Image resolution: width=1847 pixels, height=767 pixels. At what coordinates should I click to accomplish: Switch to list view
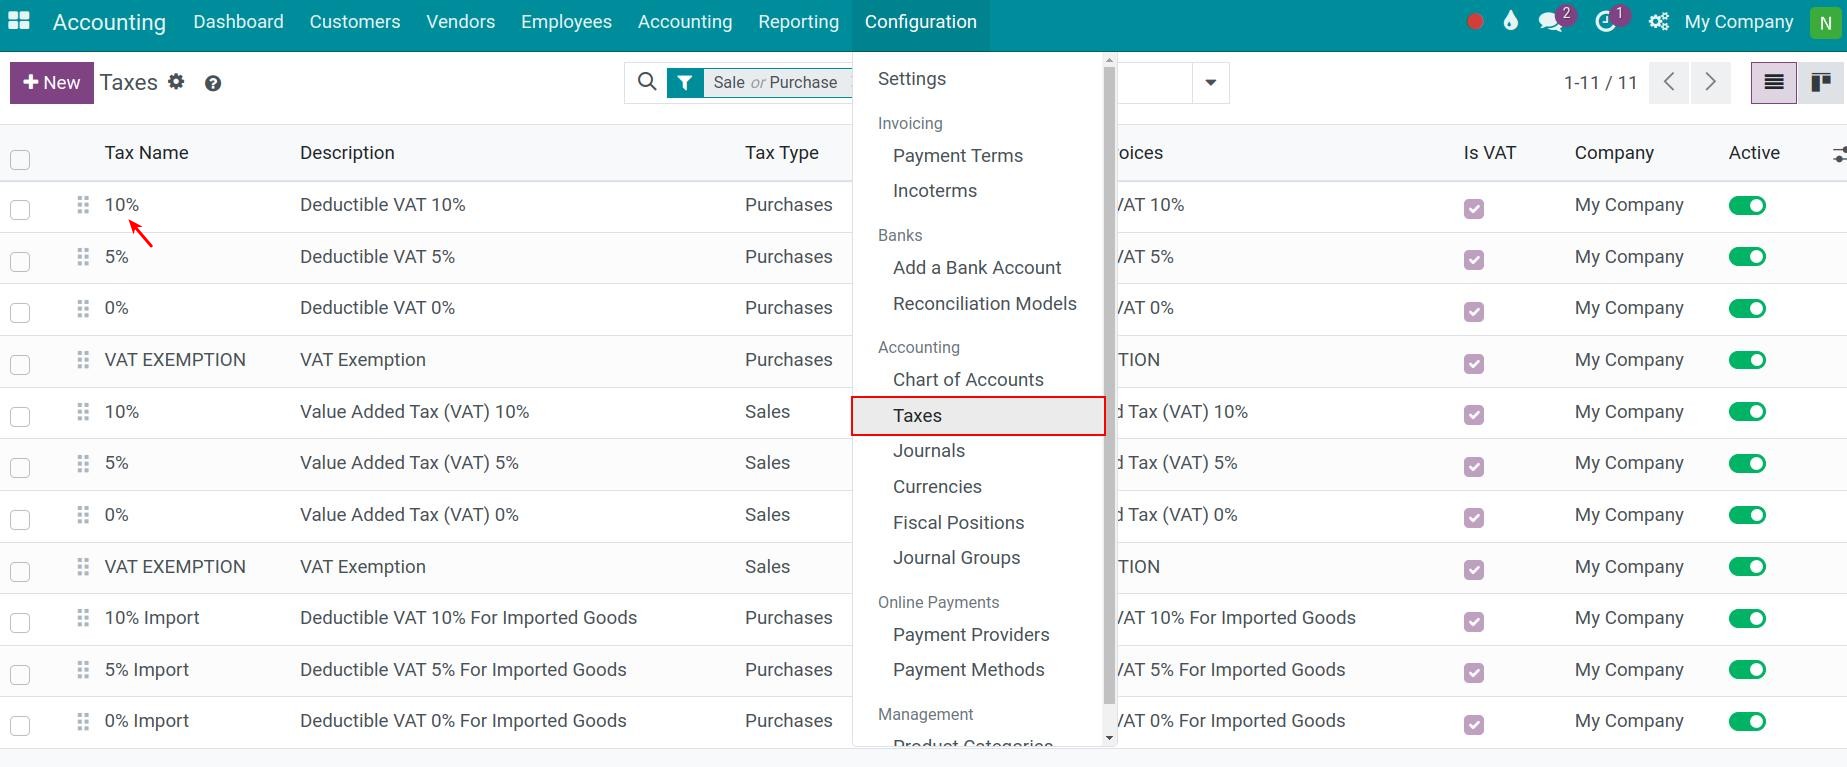click(x=1774, y=82)
